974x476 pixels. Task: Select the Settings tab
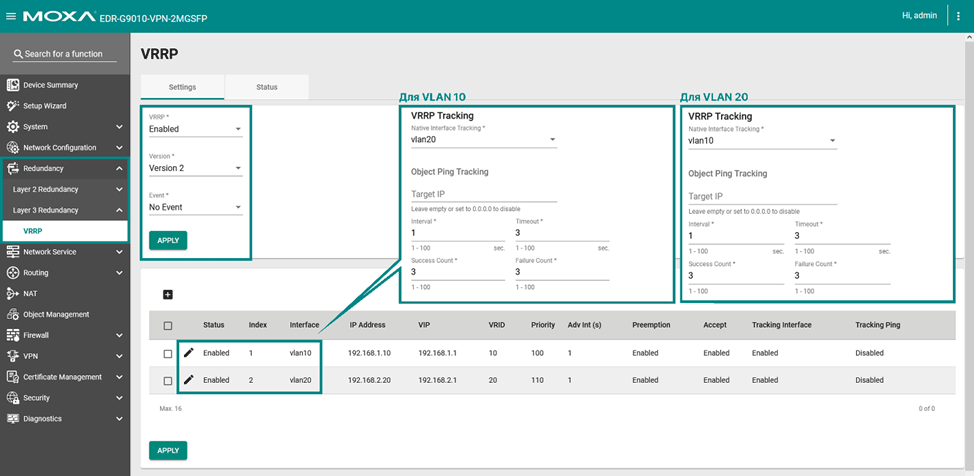tap(182, 87)
